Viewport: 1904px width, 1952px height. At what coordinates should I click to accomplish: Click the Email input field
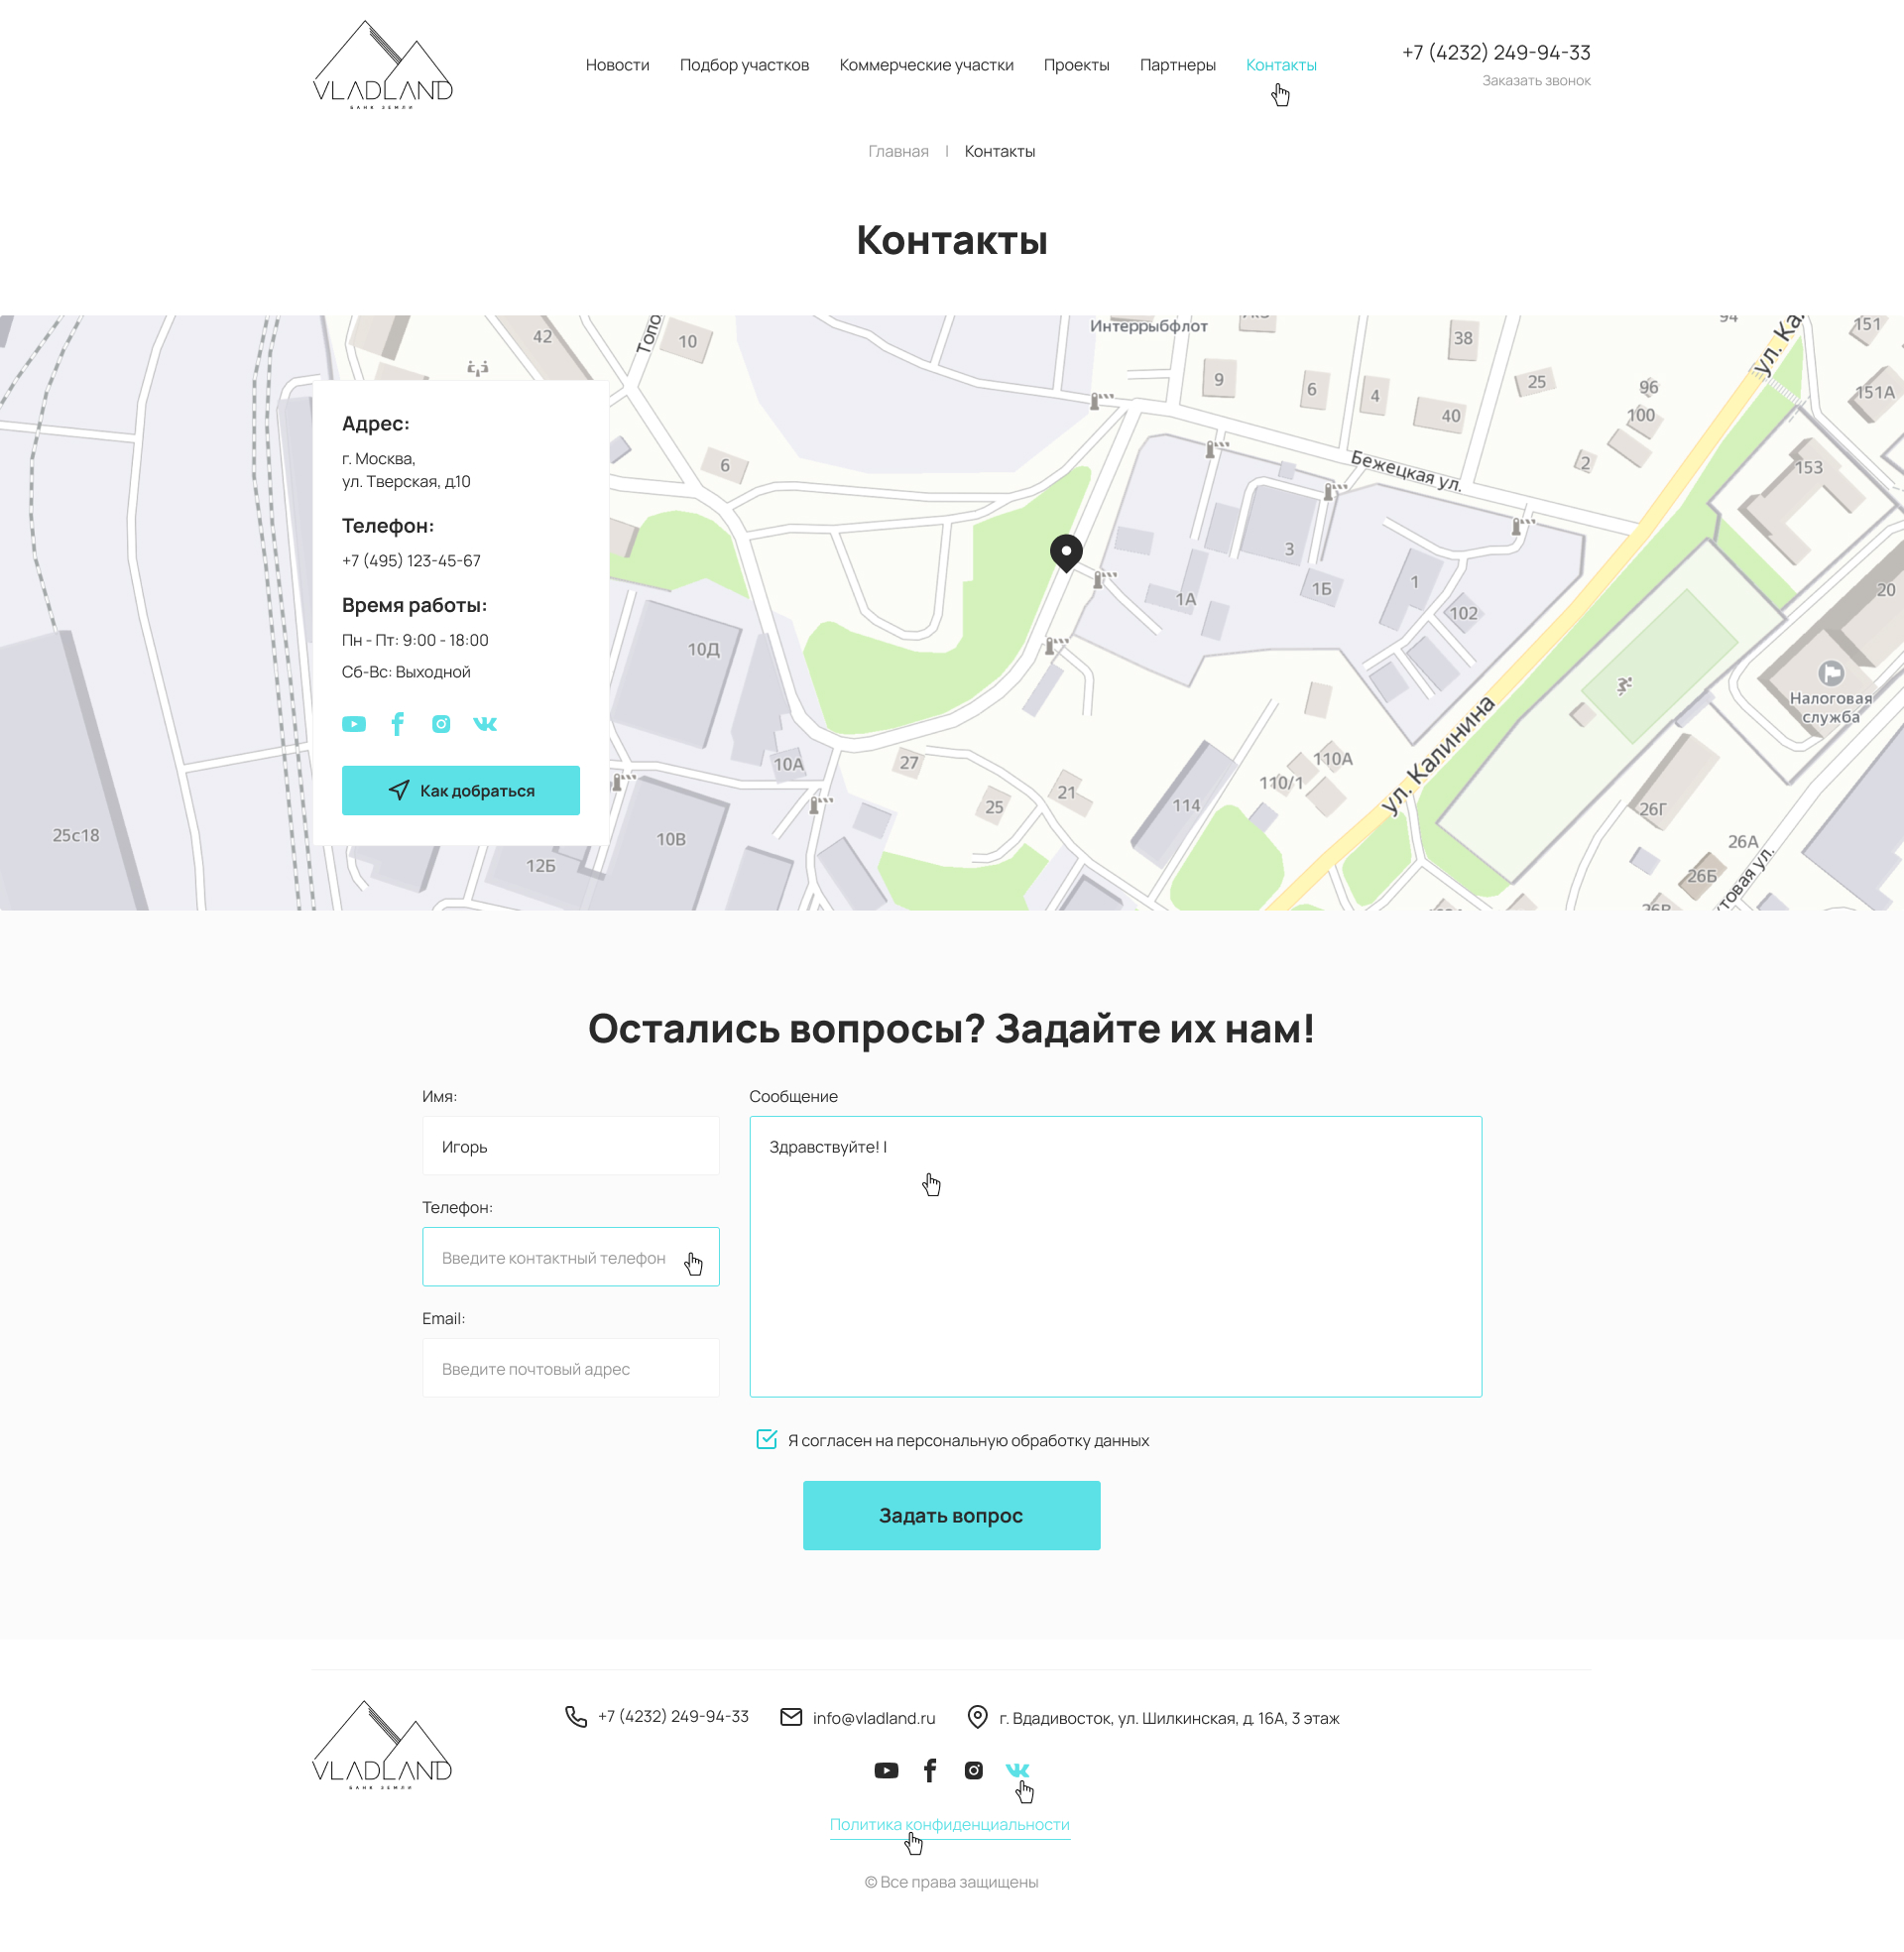[x=570, y=1369]
